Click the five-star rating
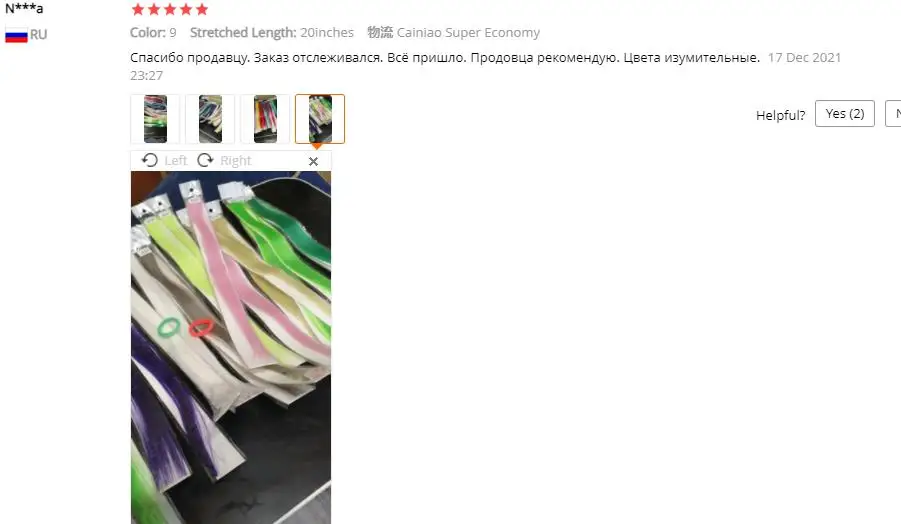901x524 pixels. tap(170, 9)
